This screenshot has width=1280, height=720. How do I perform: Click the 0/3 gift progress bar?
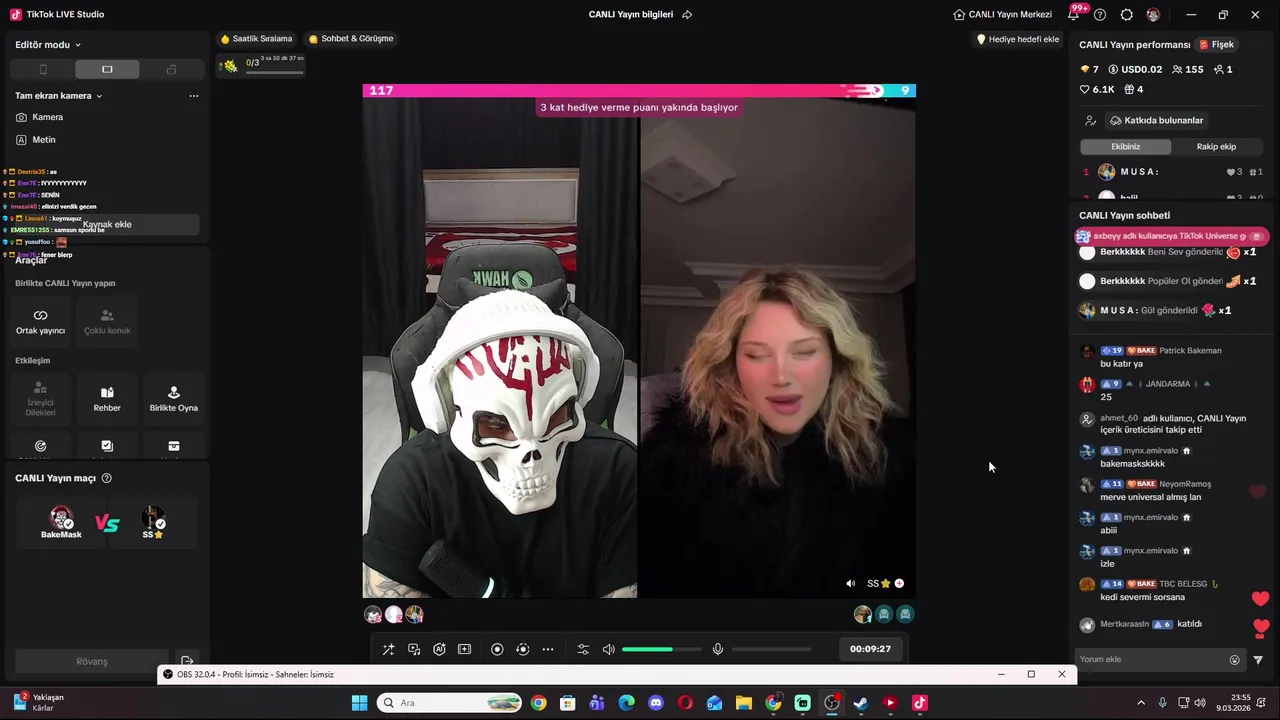(261, 65)
